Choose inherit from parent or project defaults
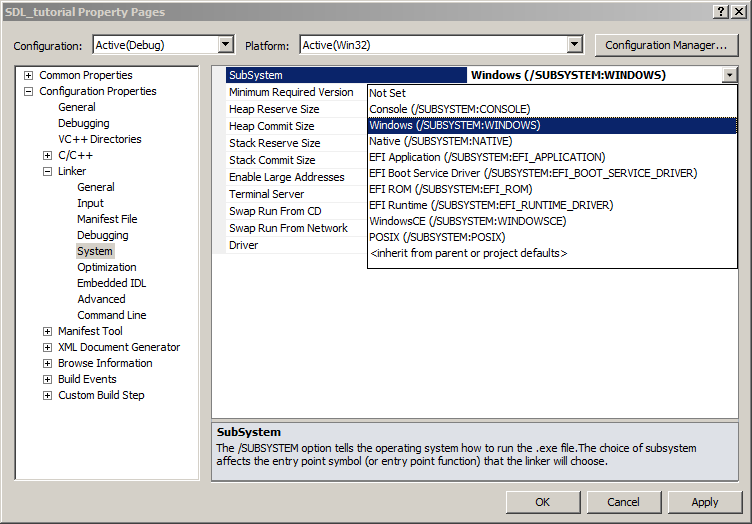This screenshot has width=752, height=524. click(x=552, y=253)
